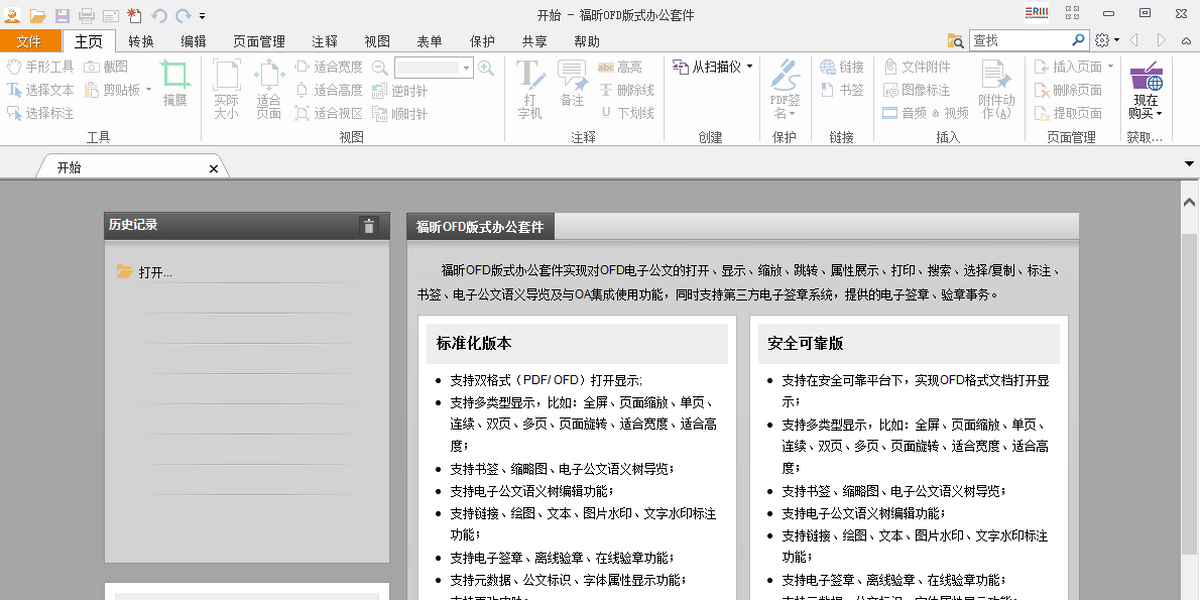Switch to the 视图 ribbon tab
The image size is (1200, 600).
[377, 41]
